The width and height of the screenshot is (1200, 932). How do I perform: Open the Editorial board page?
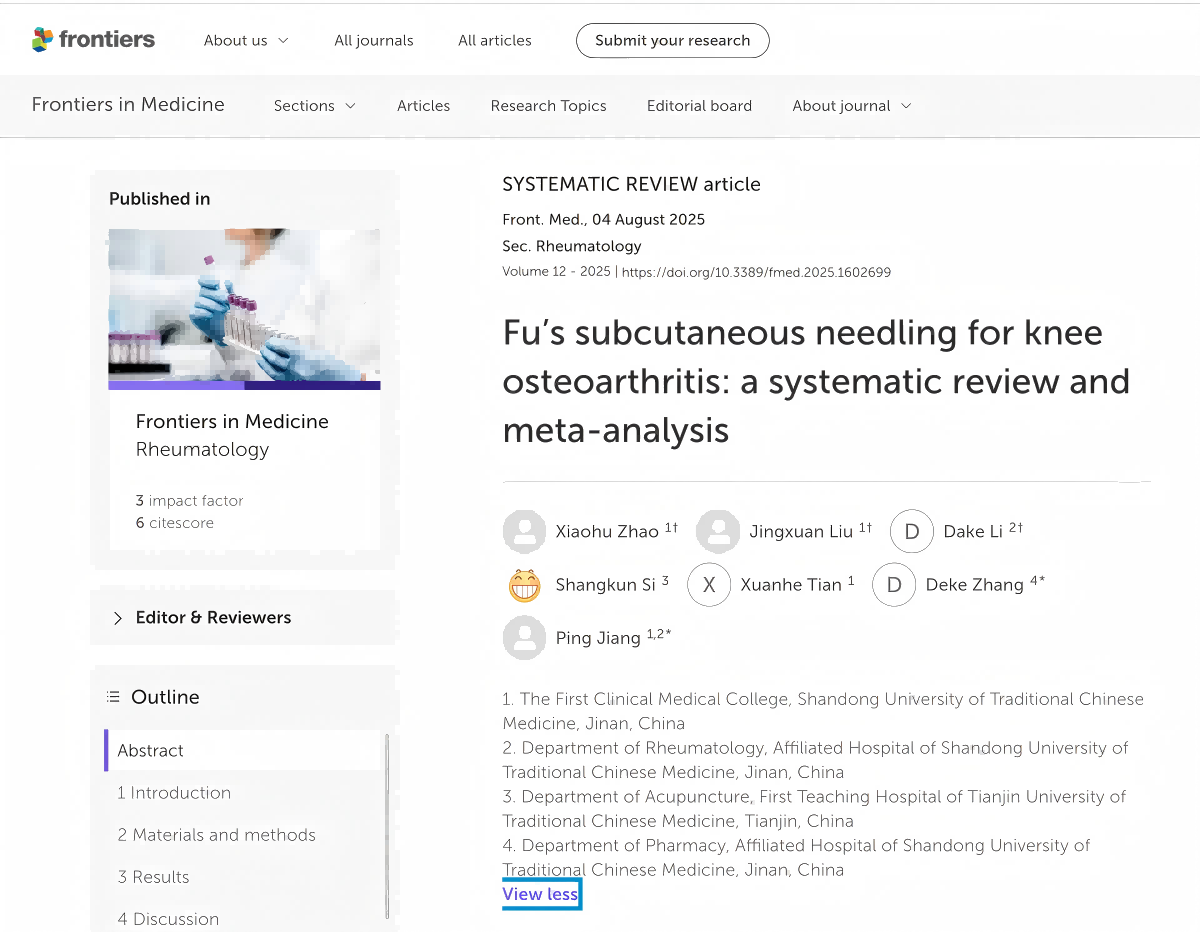coord(699,106)
